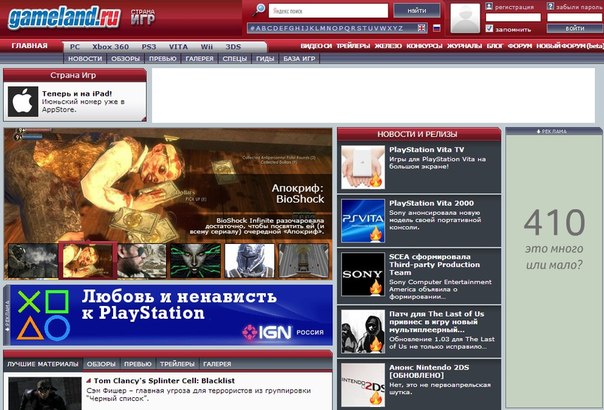The image size is (604, 410).
Task: Open the Теперь и на iPad! link
Action: coord(77,93)
